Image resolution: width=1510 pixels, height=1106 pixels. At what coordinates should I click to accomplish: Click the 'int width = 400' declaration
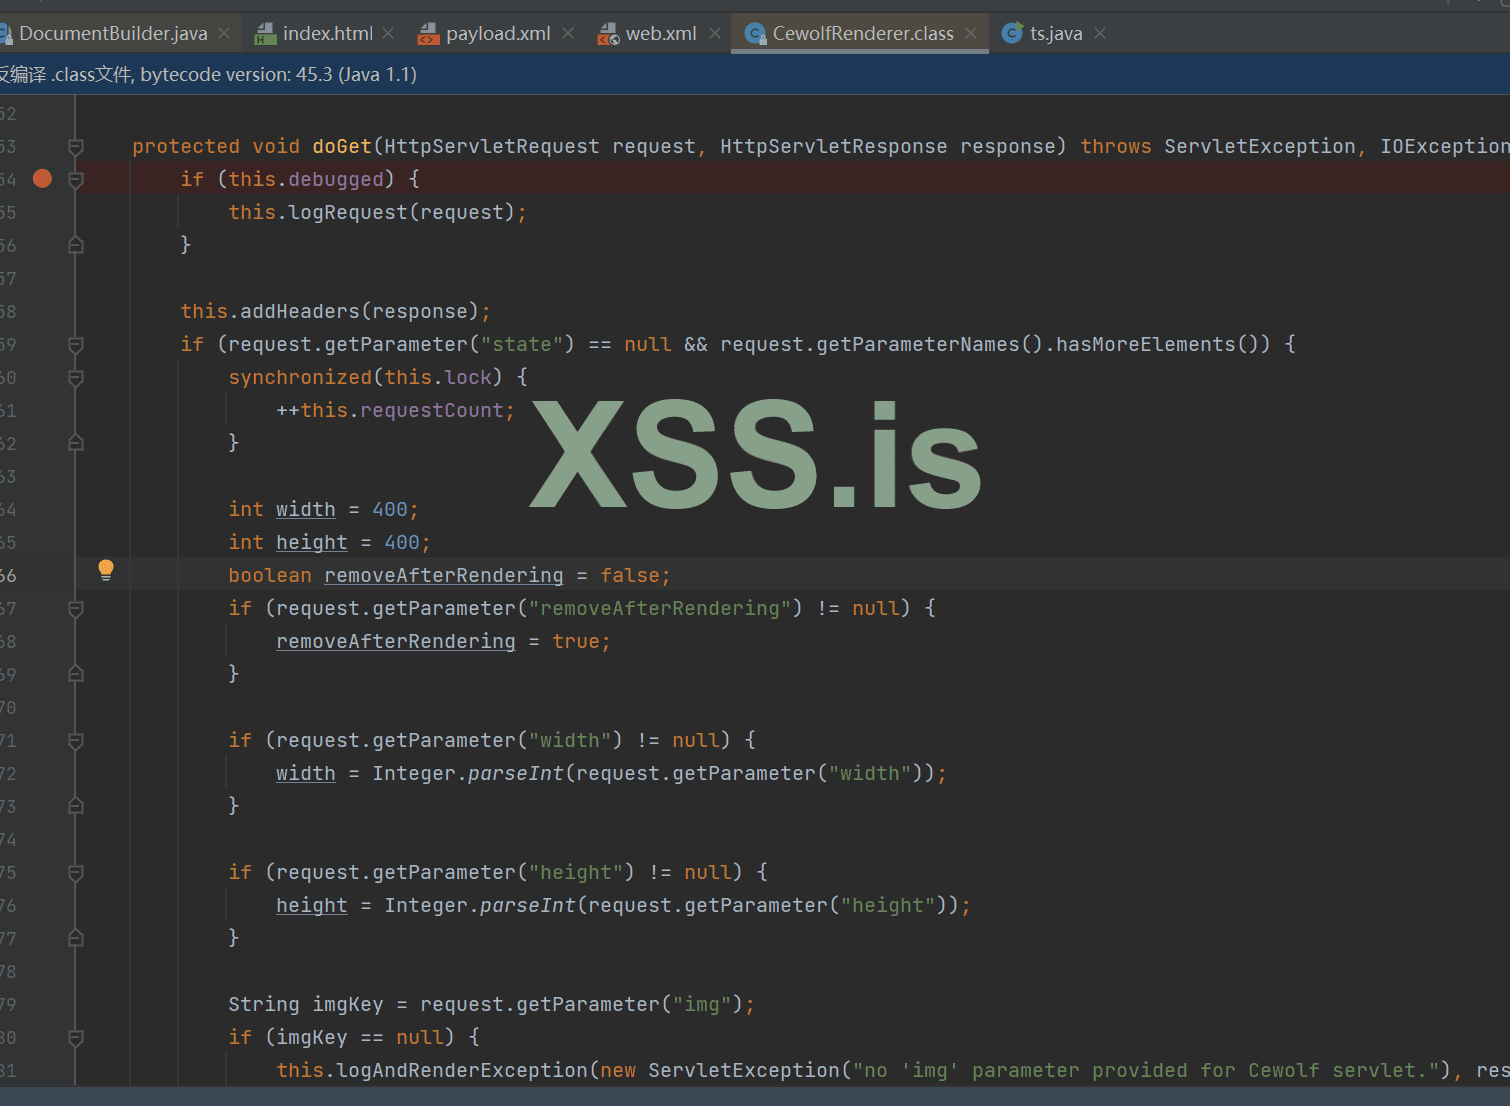pyautogui.click(x=323, y=510)
